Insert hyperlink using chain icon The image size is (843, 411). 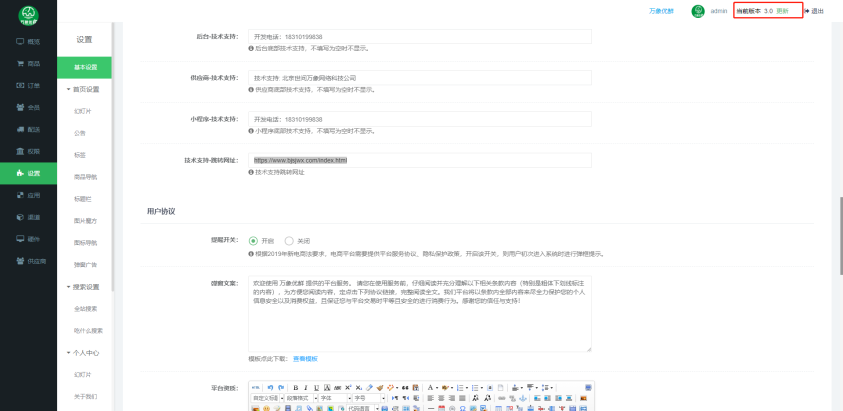[502, 398]
